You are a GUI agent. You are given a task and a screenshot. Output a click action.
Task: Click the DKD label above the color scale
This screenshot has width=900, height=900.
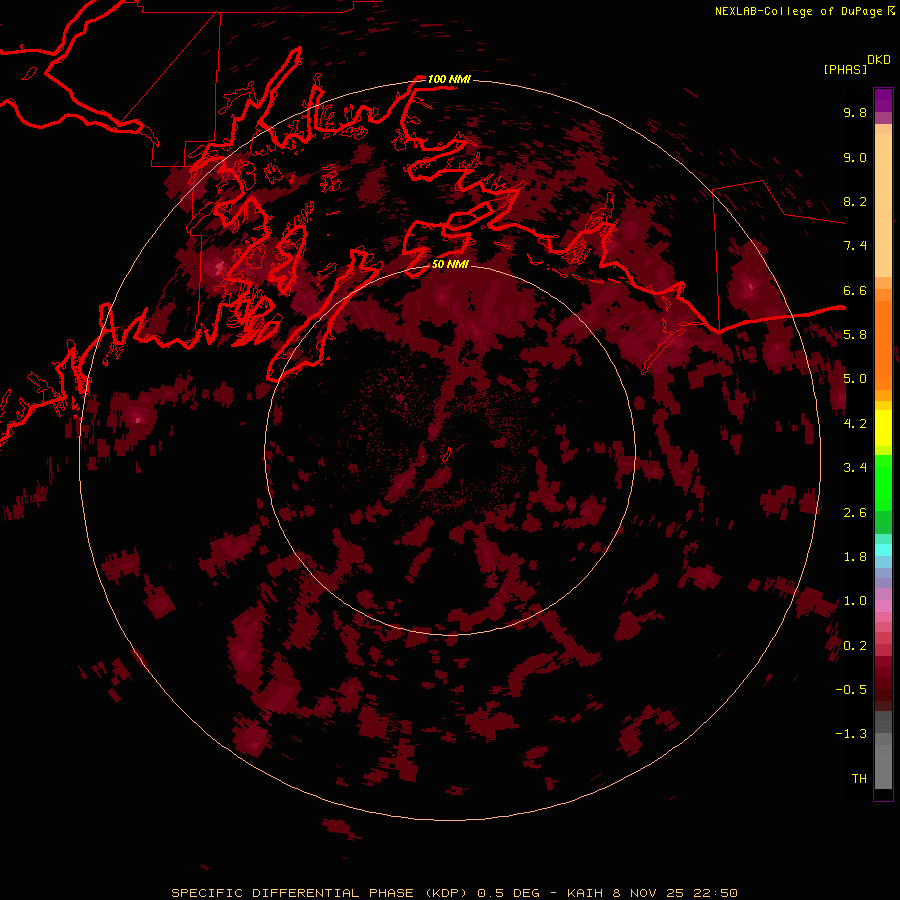[878, 60]
